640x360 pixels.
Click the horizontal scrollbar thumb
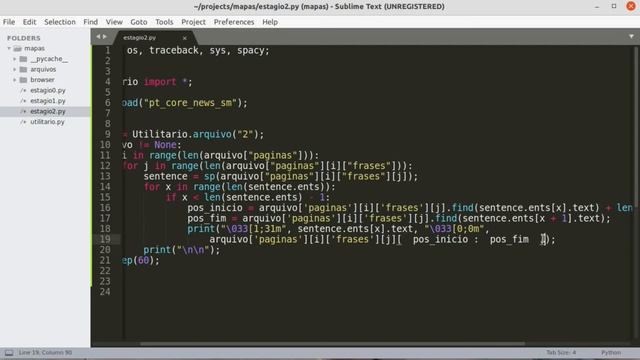tap(332, 344)
